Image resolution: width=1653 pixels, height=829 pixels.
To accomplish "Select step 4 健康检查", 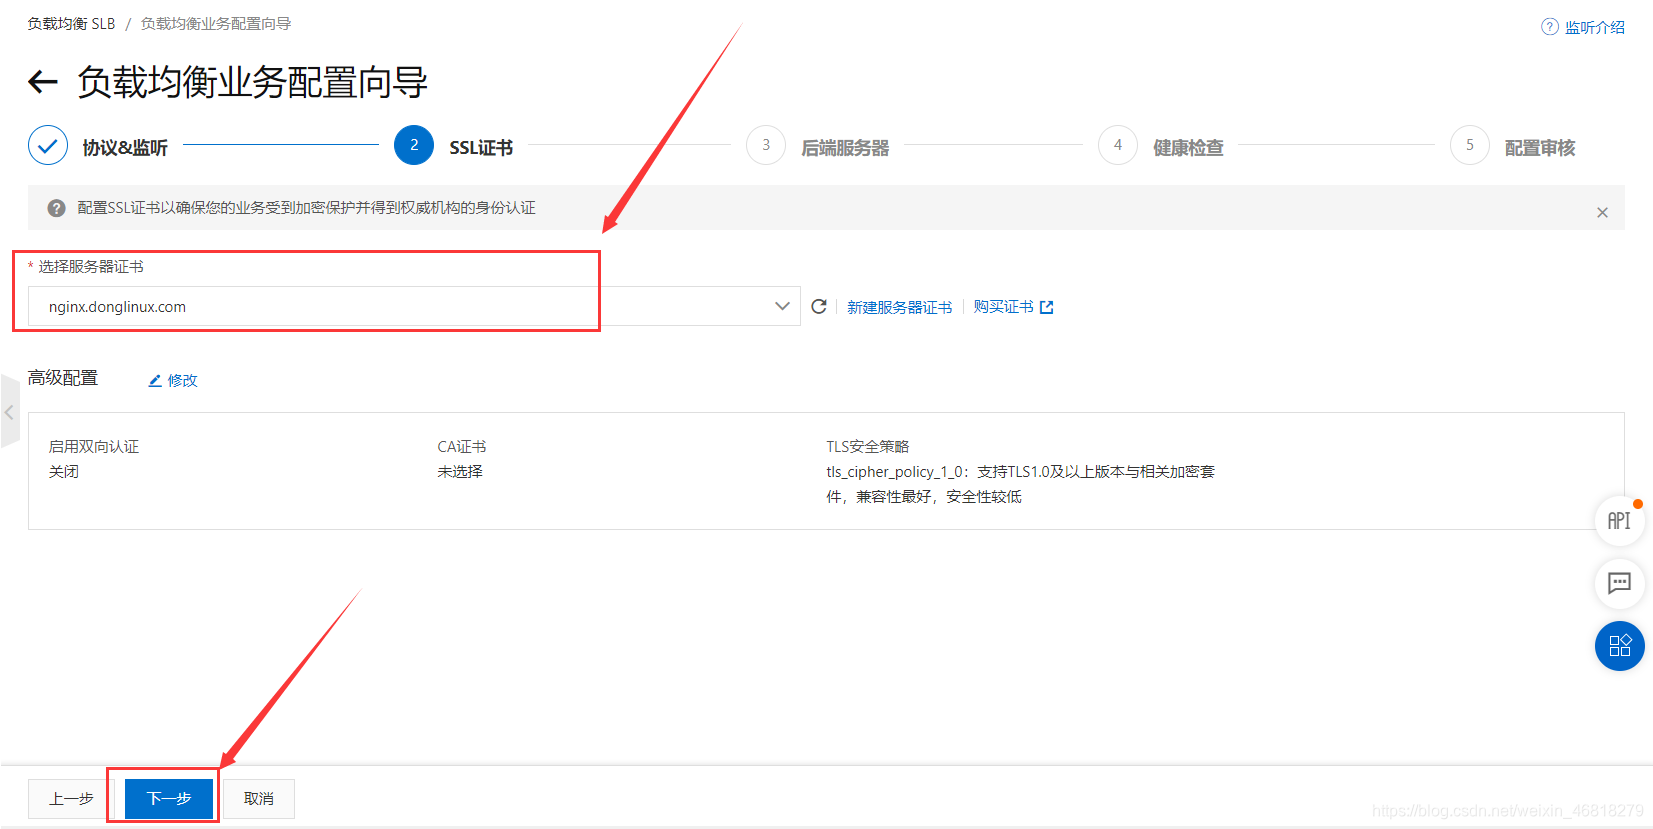I will pyautogui.click(x=1161, y=146).
